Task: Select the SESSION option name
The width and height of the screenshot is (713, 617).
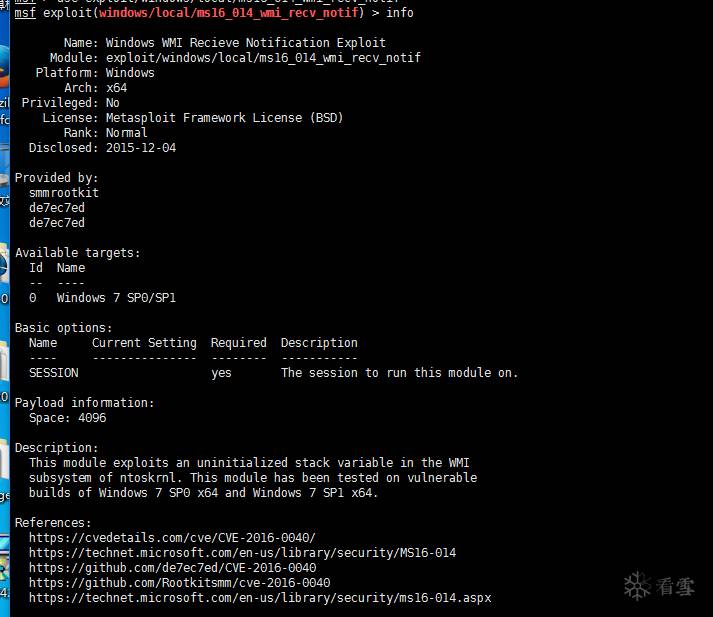Action: [x=54, y=373]
